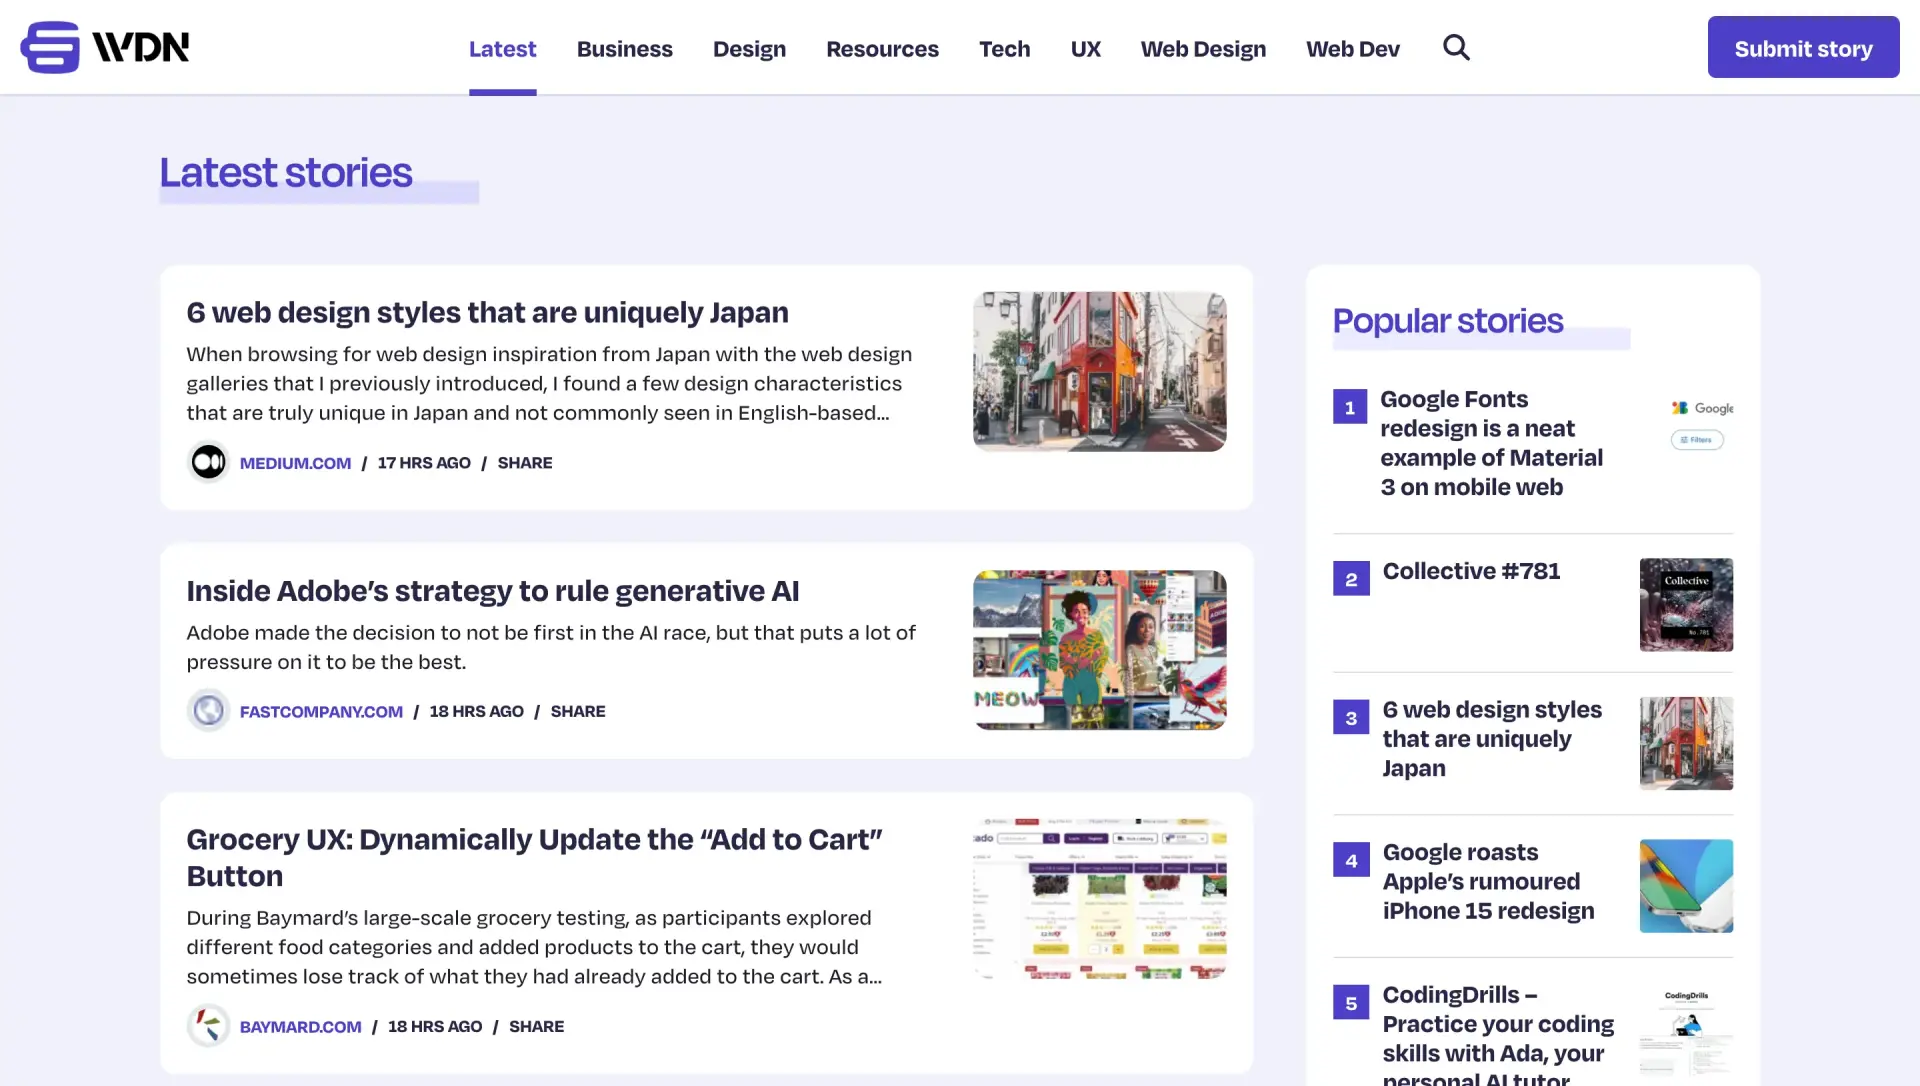Click the Adobe generative AI article thumbnail
The width and height of the screenshot is (1920, 1086).
point(1098,648)
